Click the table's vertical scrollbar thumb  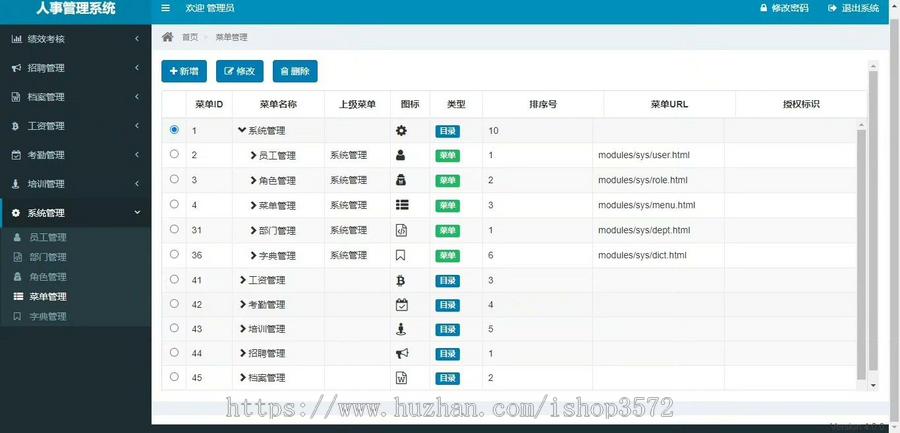(x=862, y=254)
